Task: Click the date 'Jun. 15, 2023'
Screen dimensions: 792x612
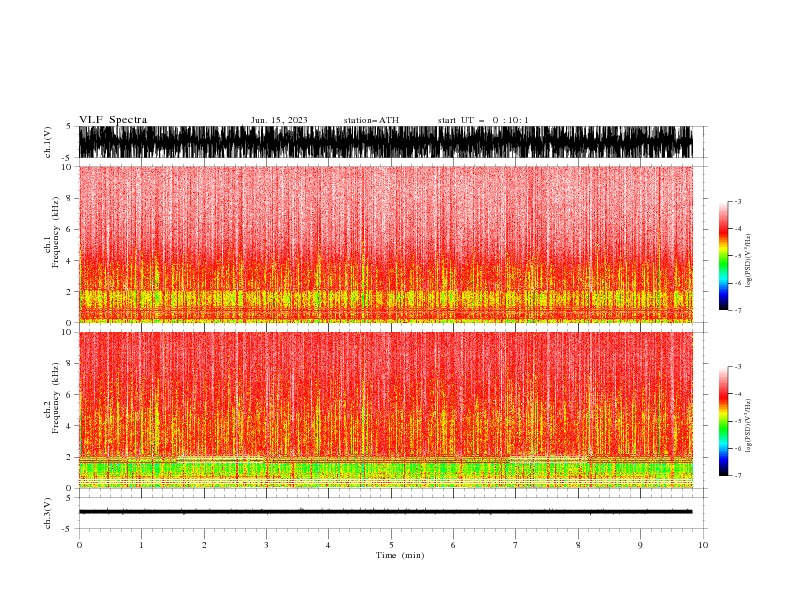Action: (x=279, y=120)
